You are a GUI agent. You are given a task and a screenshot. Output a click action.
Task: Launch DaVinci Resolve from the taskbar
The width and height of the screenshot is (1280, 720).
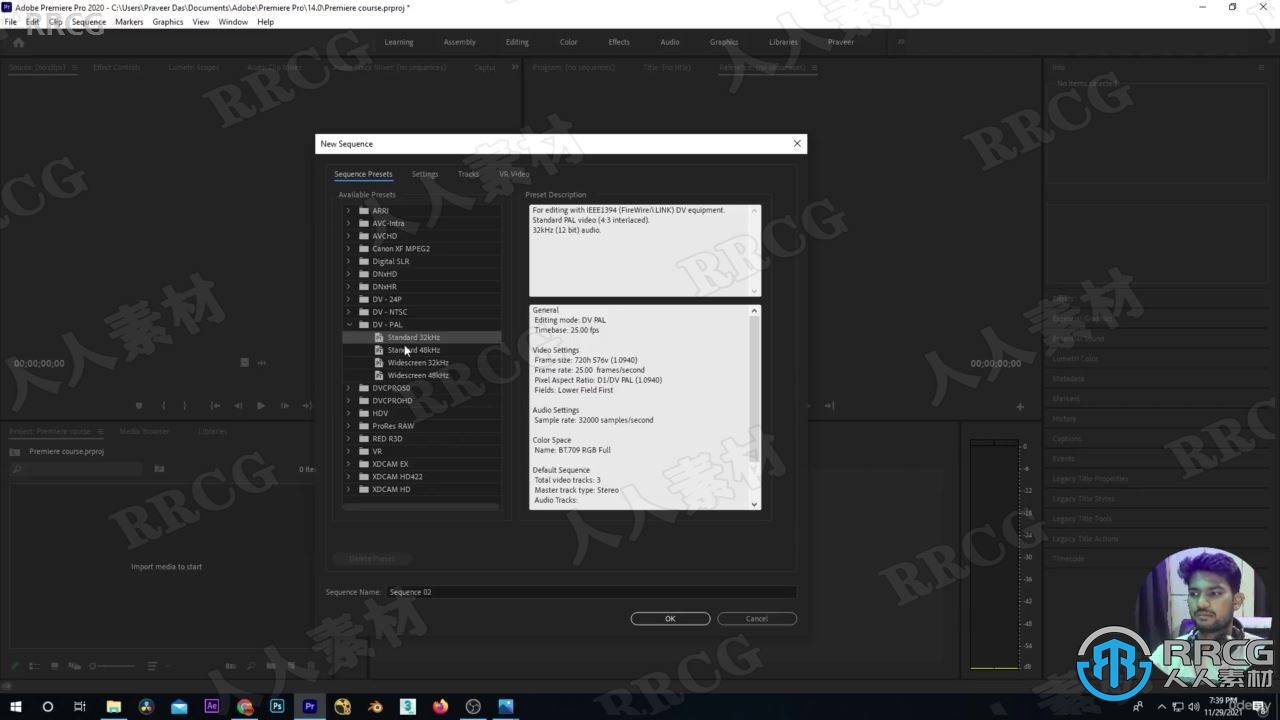[x=147, y=706]
